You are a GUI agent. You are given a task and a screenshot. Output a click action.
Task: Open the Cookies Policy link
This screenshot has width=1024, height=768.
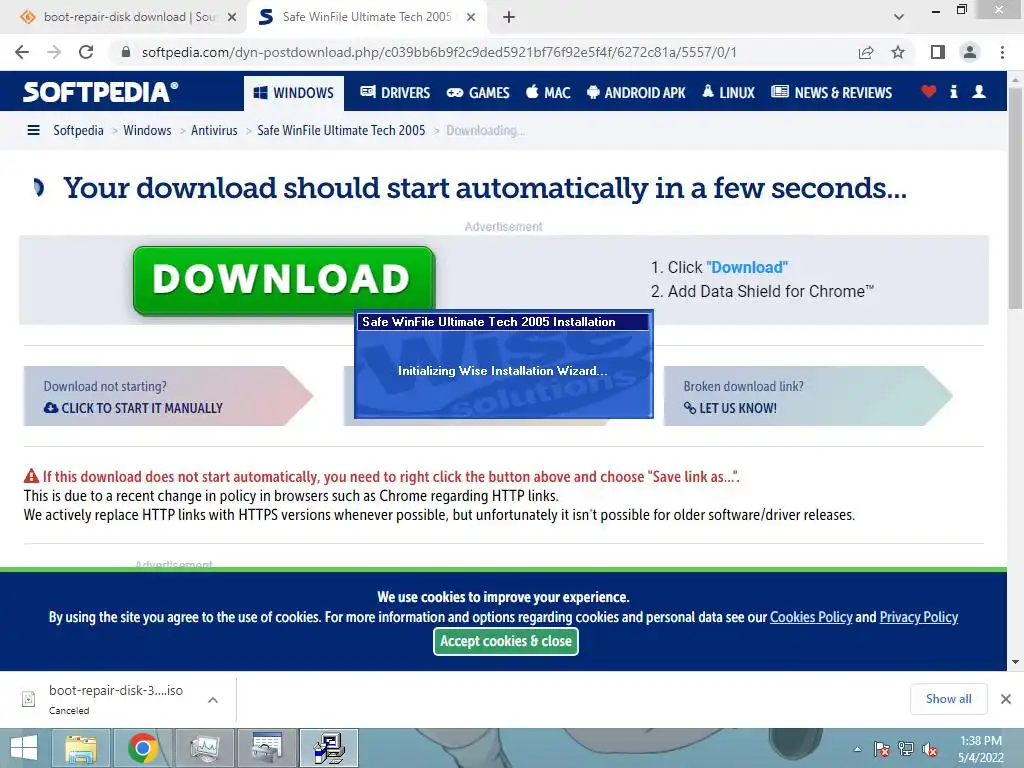[x=811, y=617]
